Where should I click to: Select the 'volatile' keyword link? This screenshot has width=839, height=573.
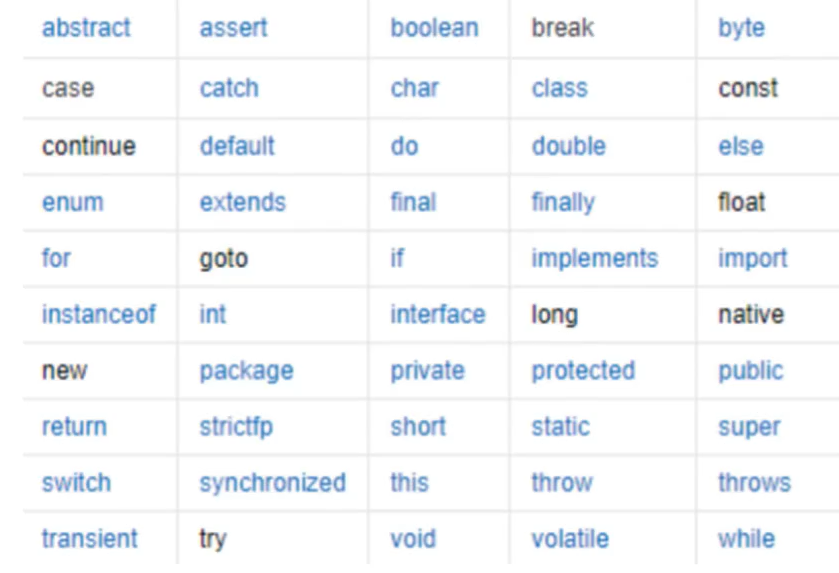pyautogui.click(x=568, y=539)
